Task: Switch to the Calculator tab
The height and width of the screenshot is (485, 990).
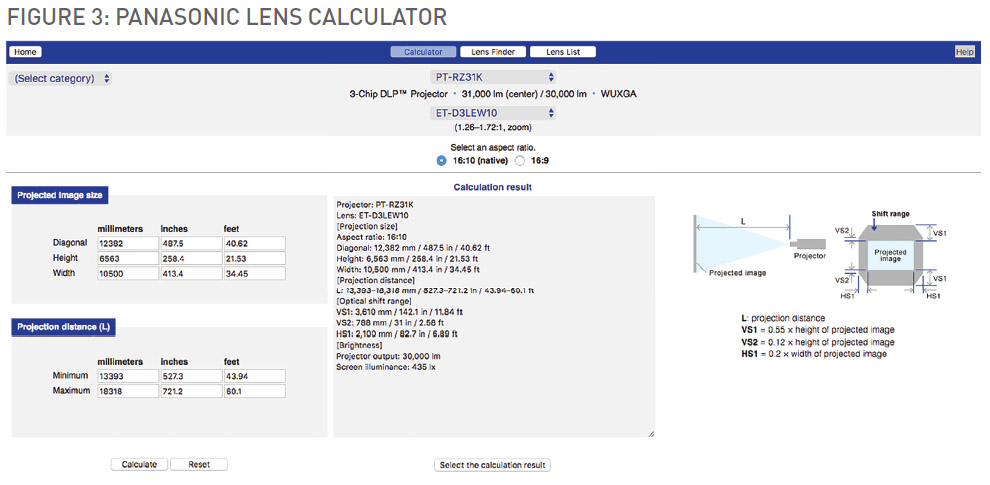Action: pyautogui.click(x=423, y=52)
